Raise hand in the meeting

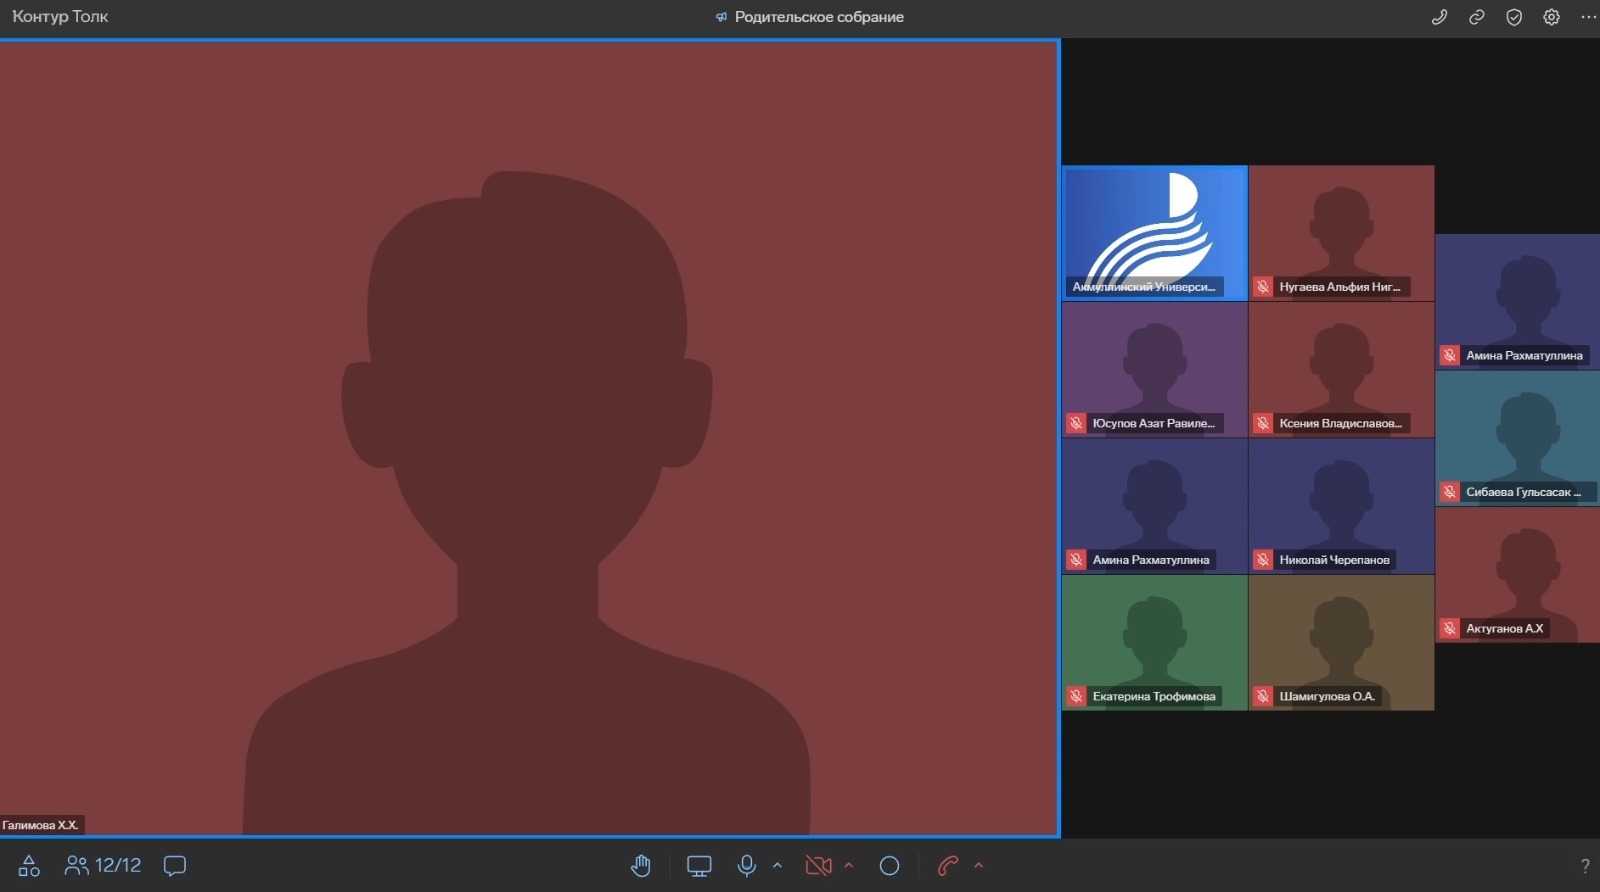pyautogui.click(x=641, y=866)
